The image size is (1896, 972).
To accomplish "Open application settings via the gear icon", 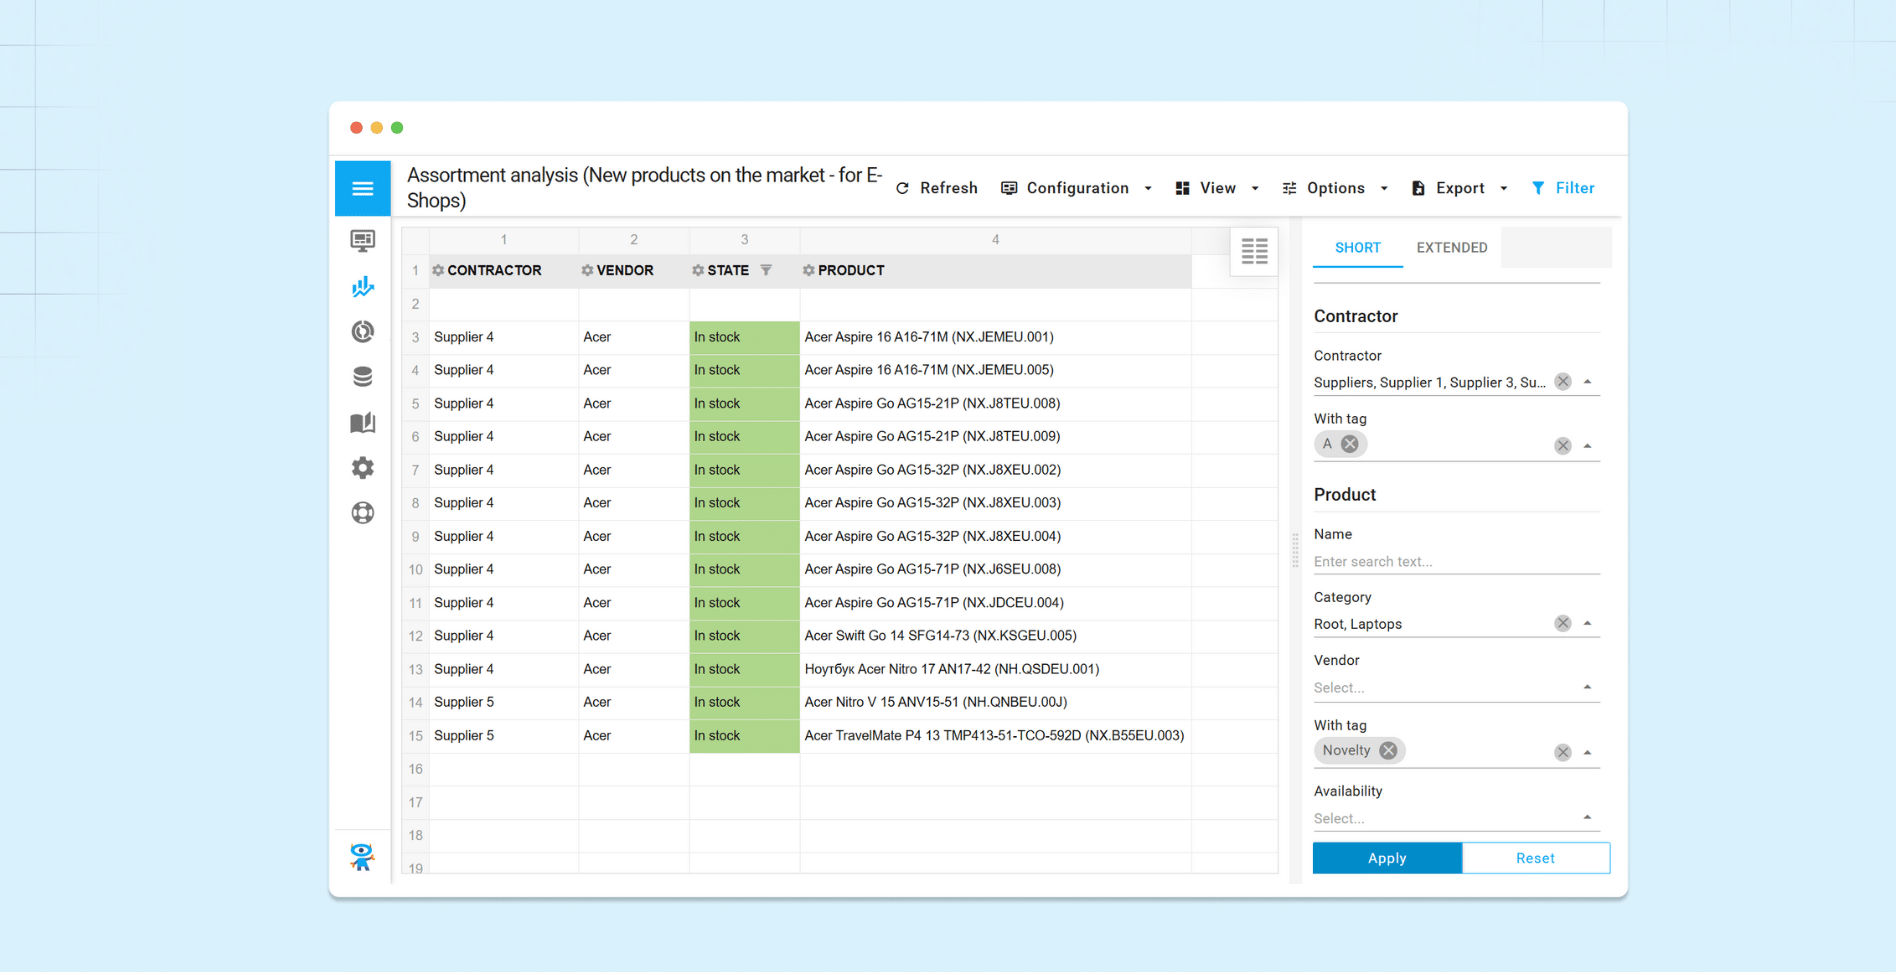I will [x=362, y=467].
